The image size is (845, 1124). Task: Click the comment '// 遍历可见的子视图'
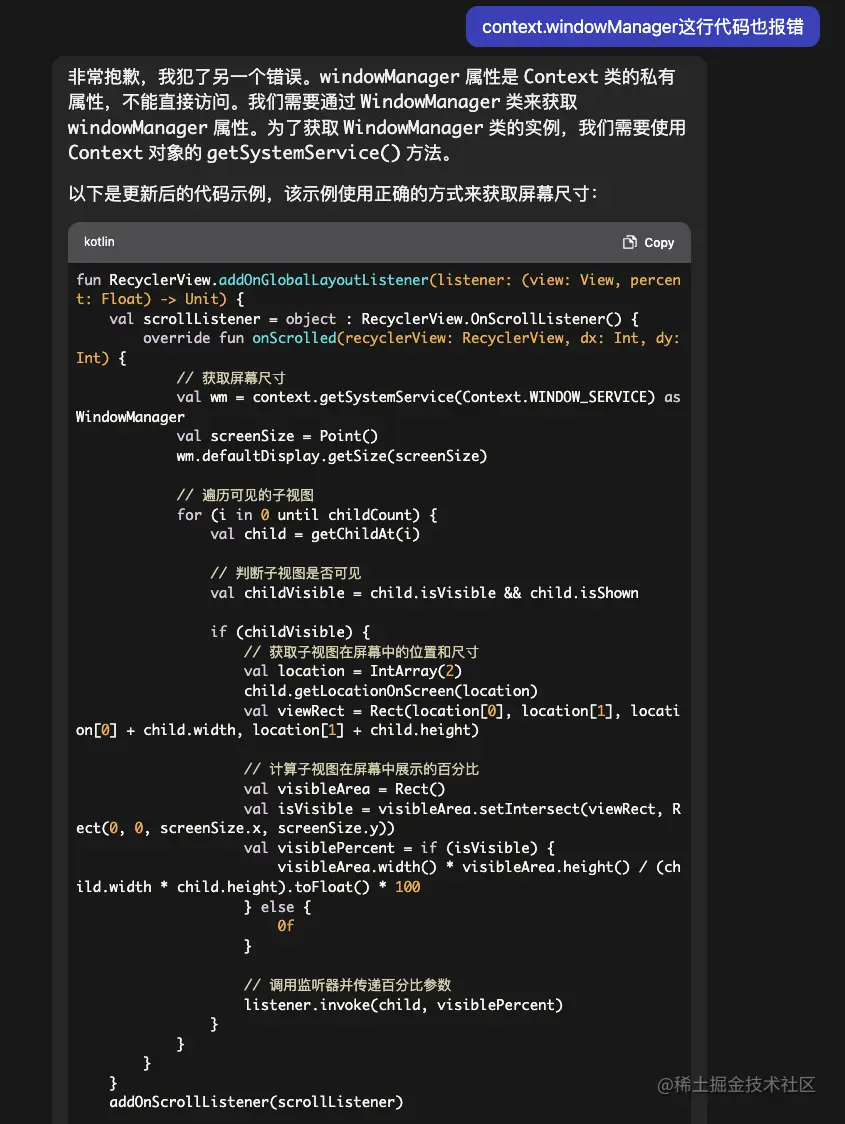(x=245, y=495)
